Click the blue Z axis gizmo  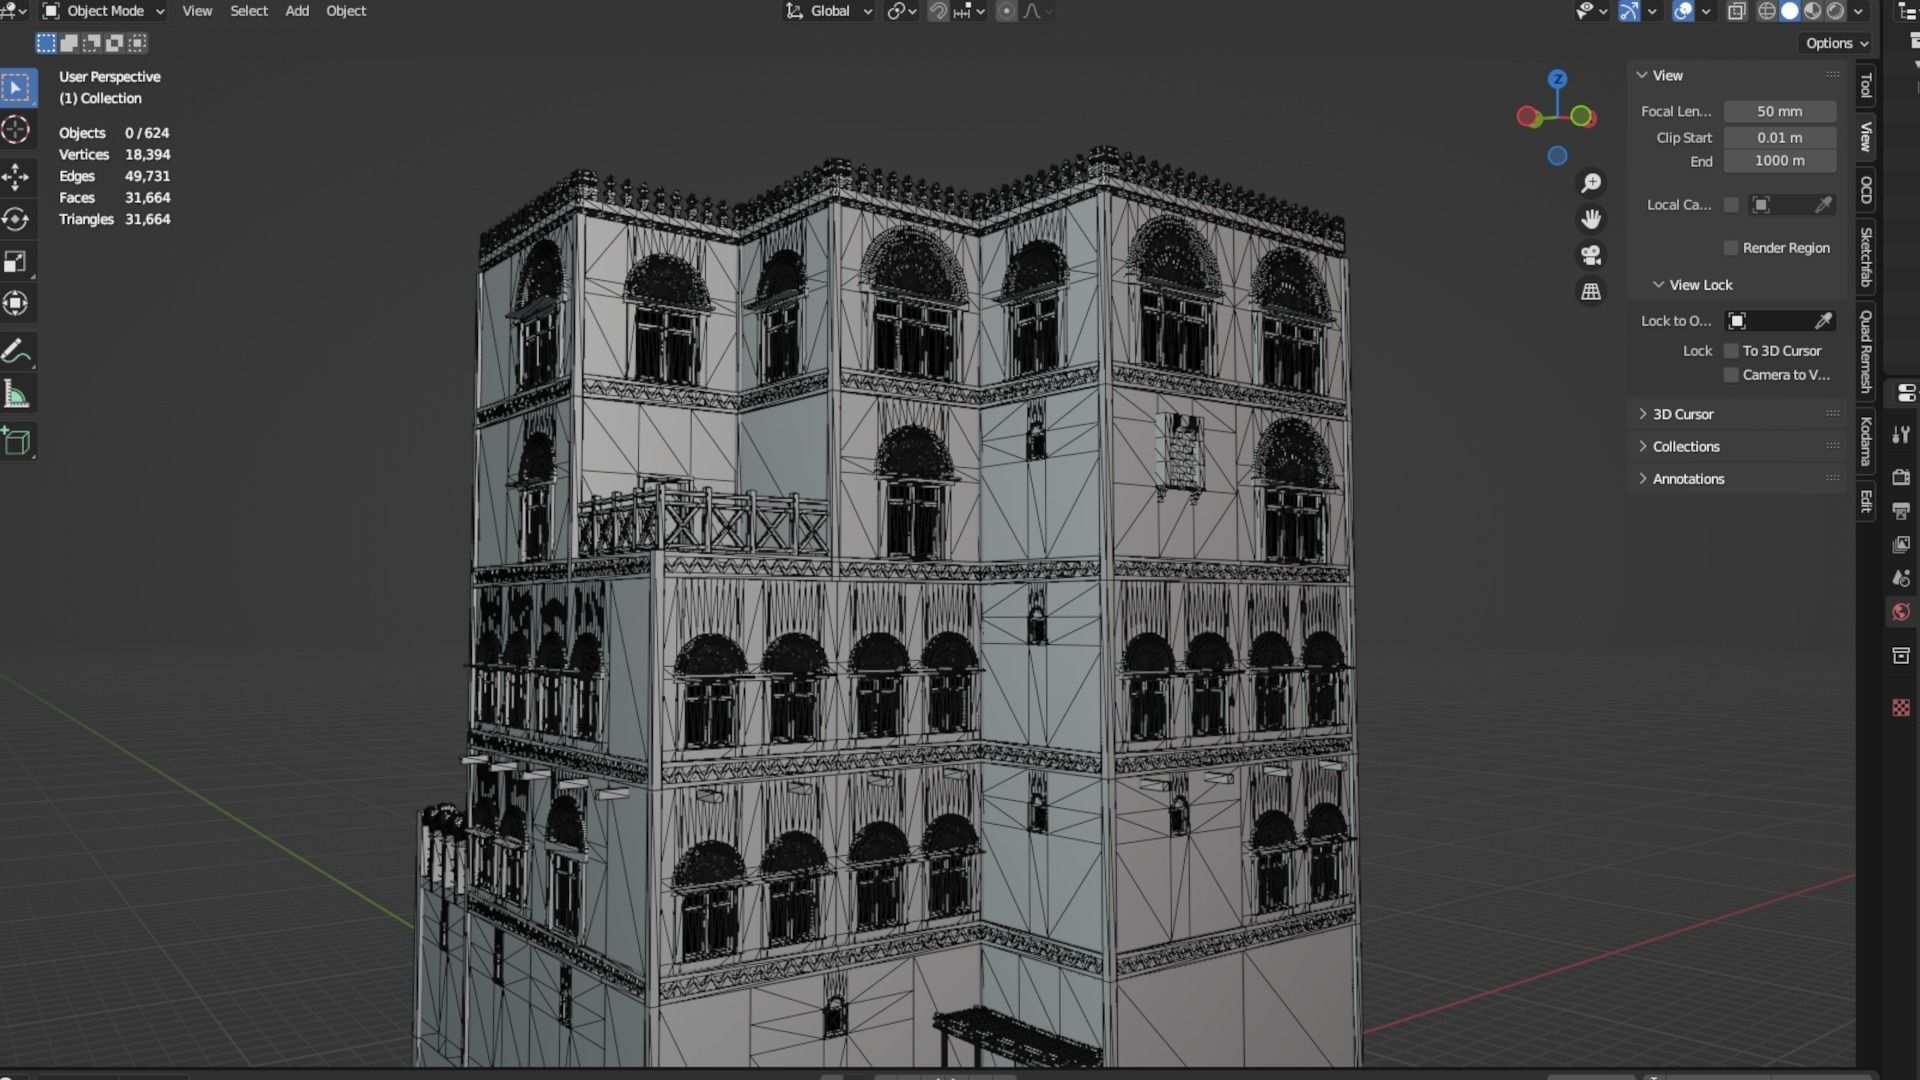click(x=1557, y=79)
